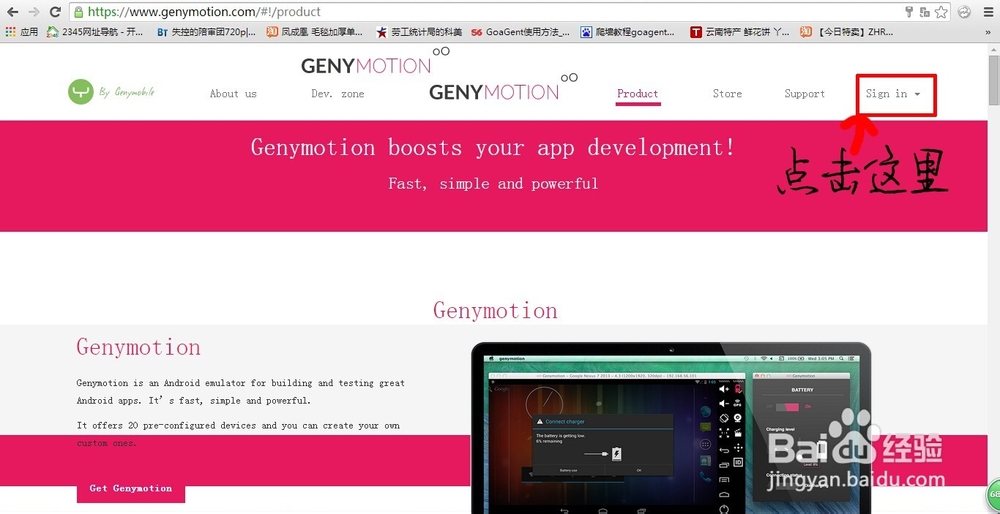The width and height of the screenshot is (1000, 514).
Task: Open the 爬墙教程goagent bookmark
Action: (x=628, y=32)
